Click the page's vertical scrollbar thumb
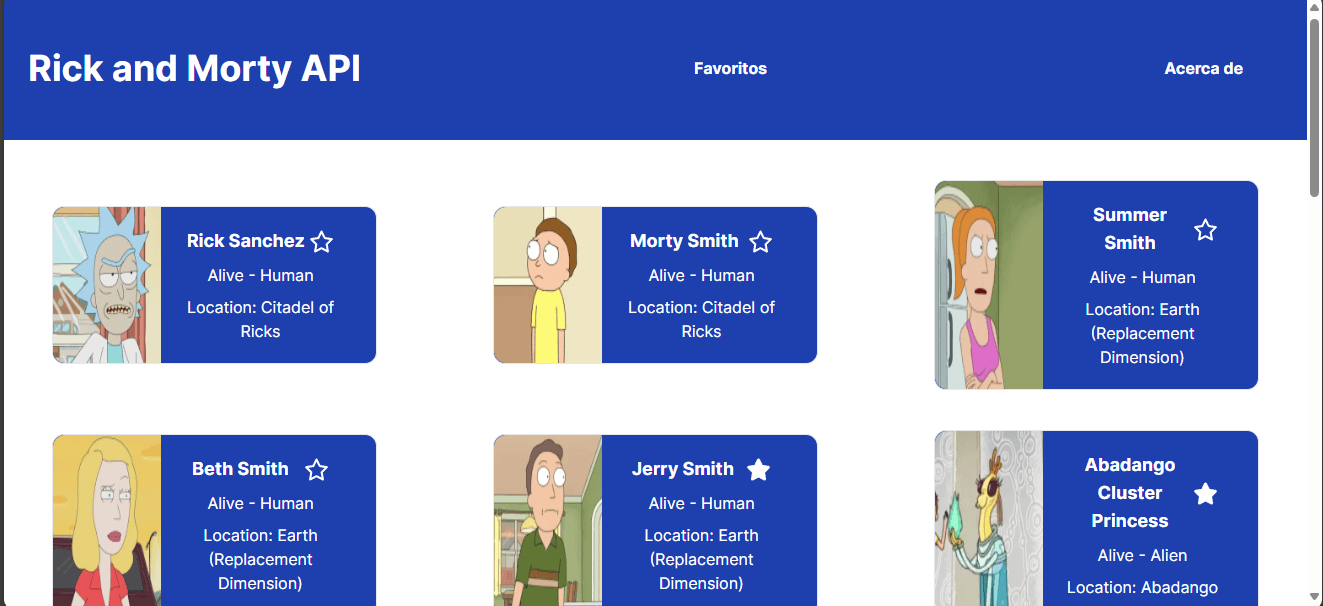The width and height of the screenshot is (1323, 606). tap(1315, 108)
